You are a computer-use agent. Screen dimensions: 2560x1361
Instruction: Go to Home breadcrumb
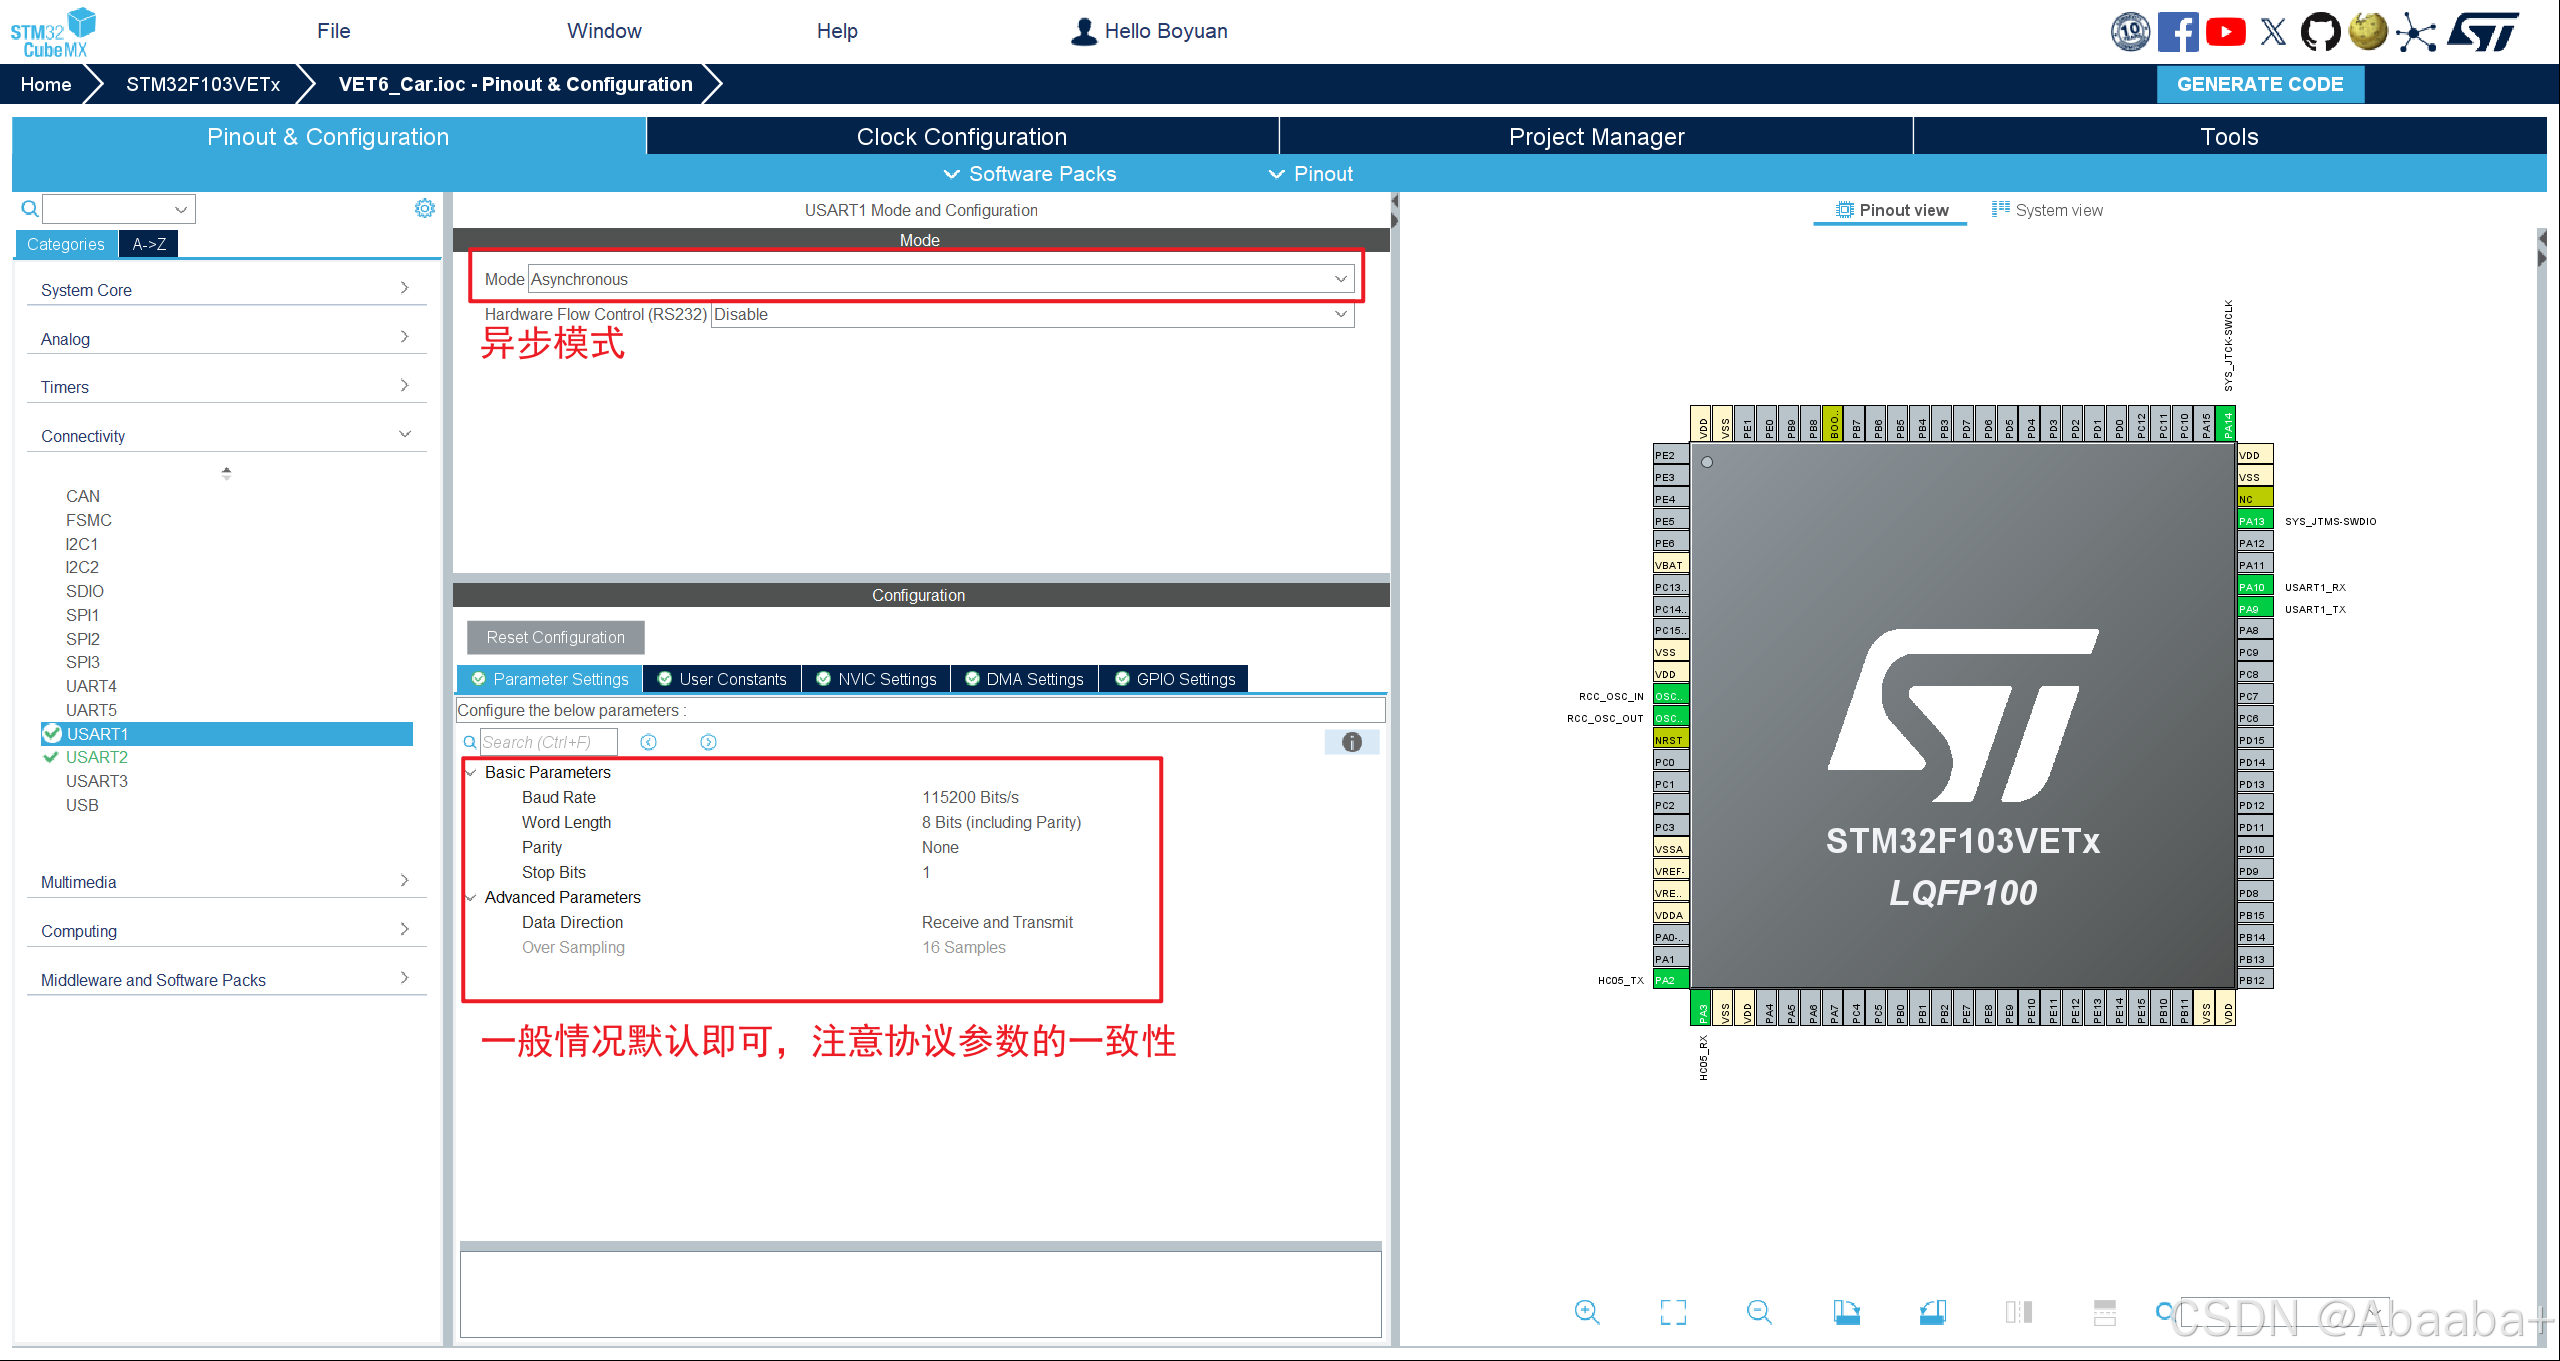click(x=46, y=84)
